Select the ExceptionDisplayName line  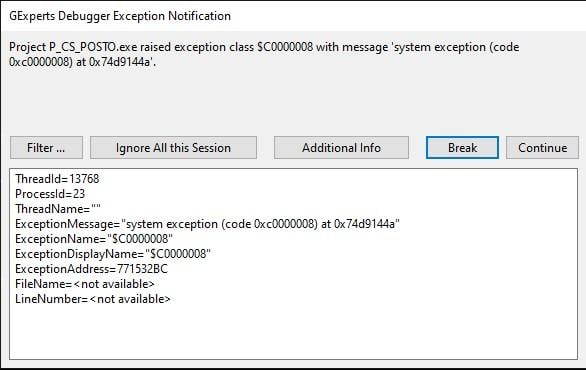click(113, 254)
